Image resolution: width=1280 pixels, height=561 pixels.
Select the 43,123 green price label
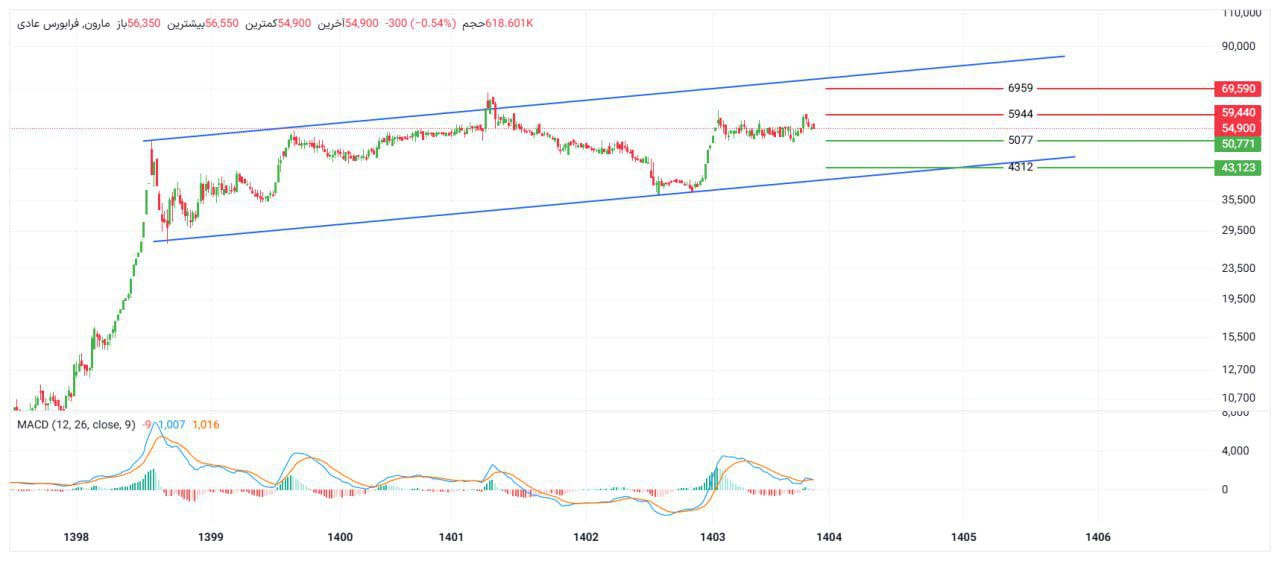(x=1237, y=168)
